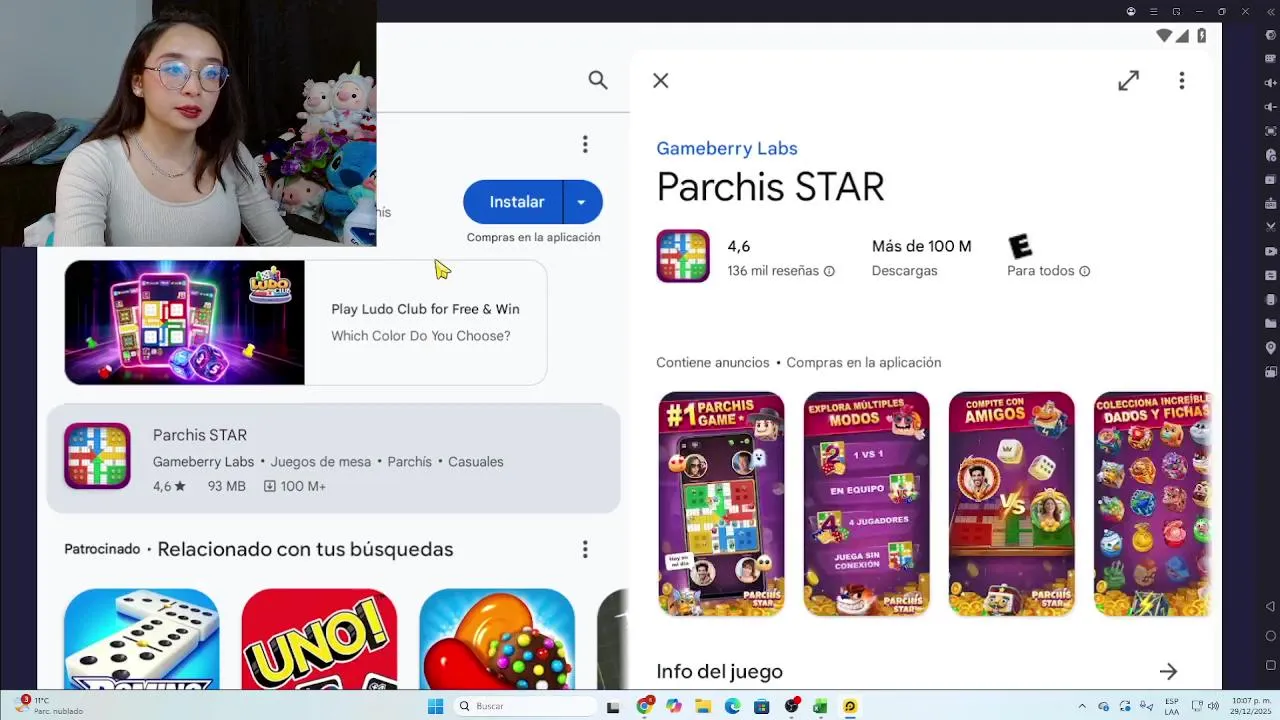Open the #1 Parchis Game screenshot

click(x=721, y=504)
